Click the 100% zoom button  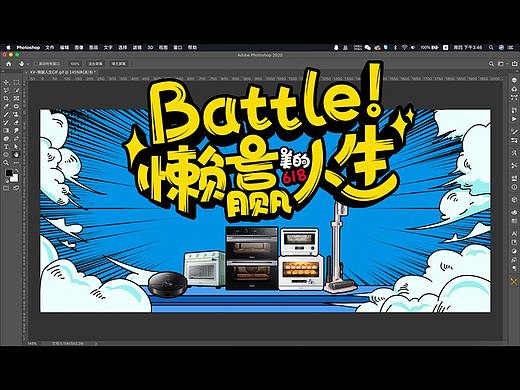[75, 63]
